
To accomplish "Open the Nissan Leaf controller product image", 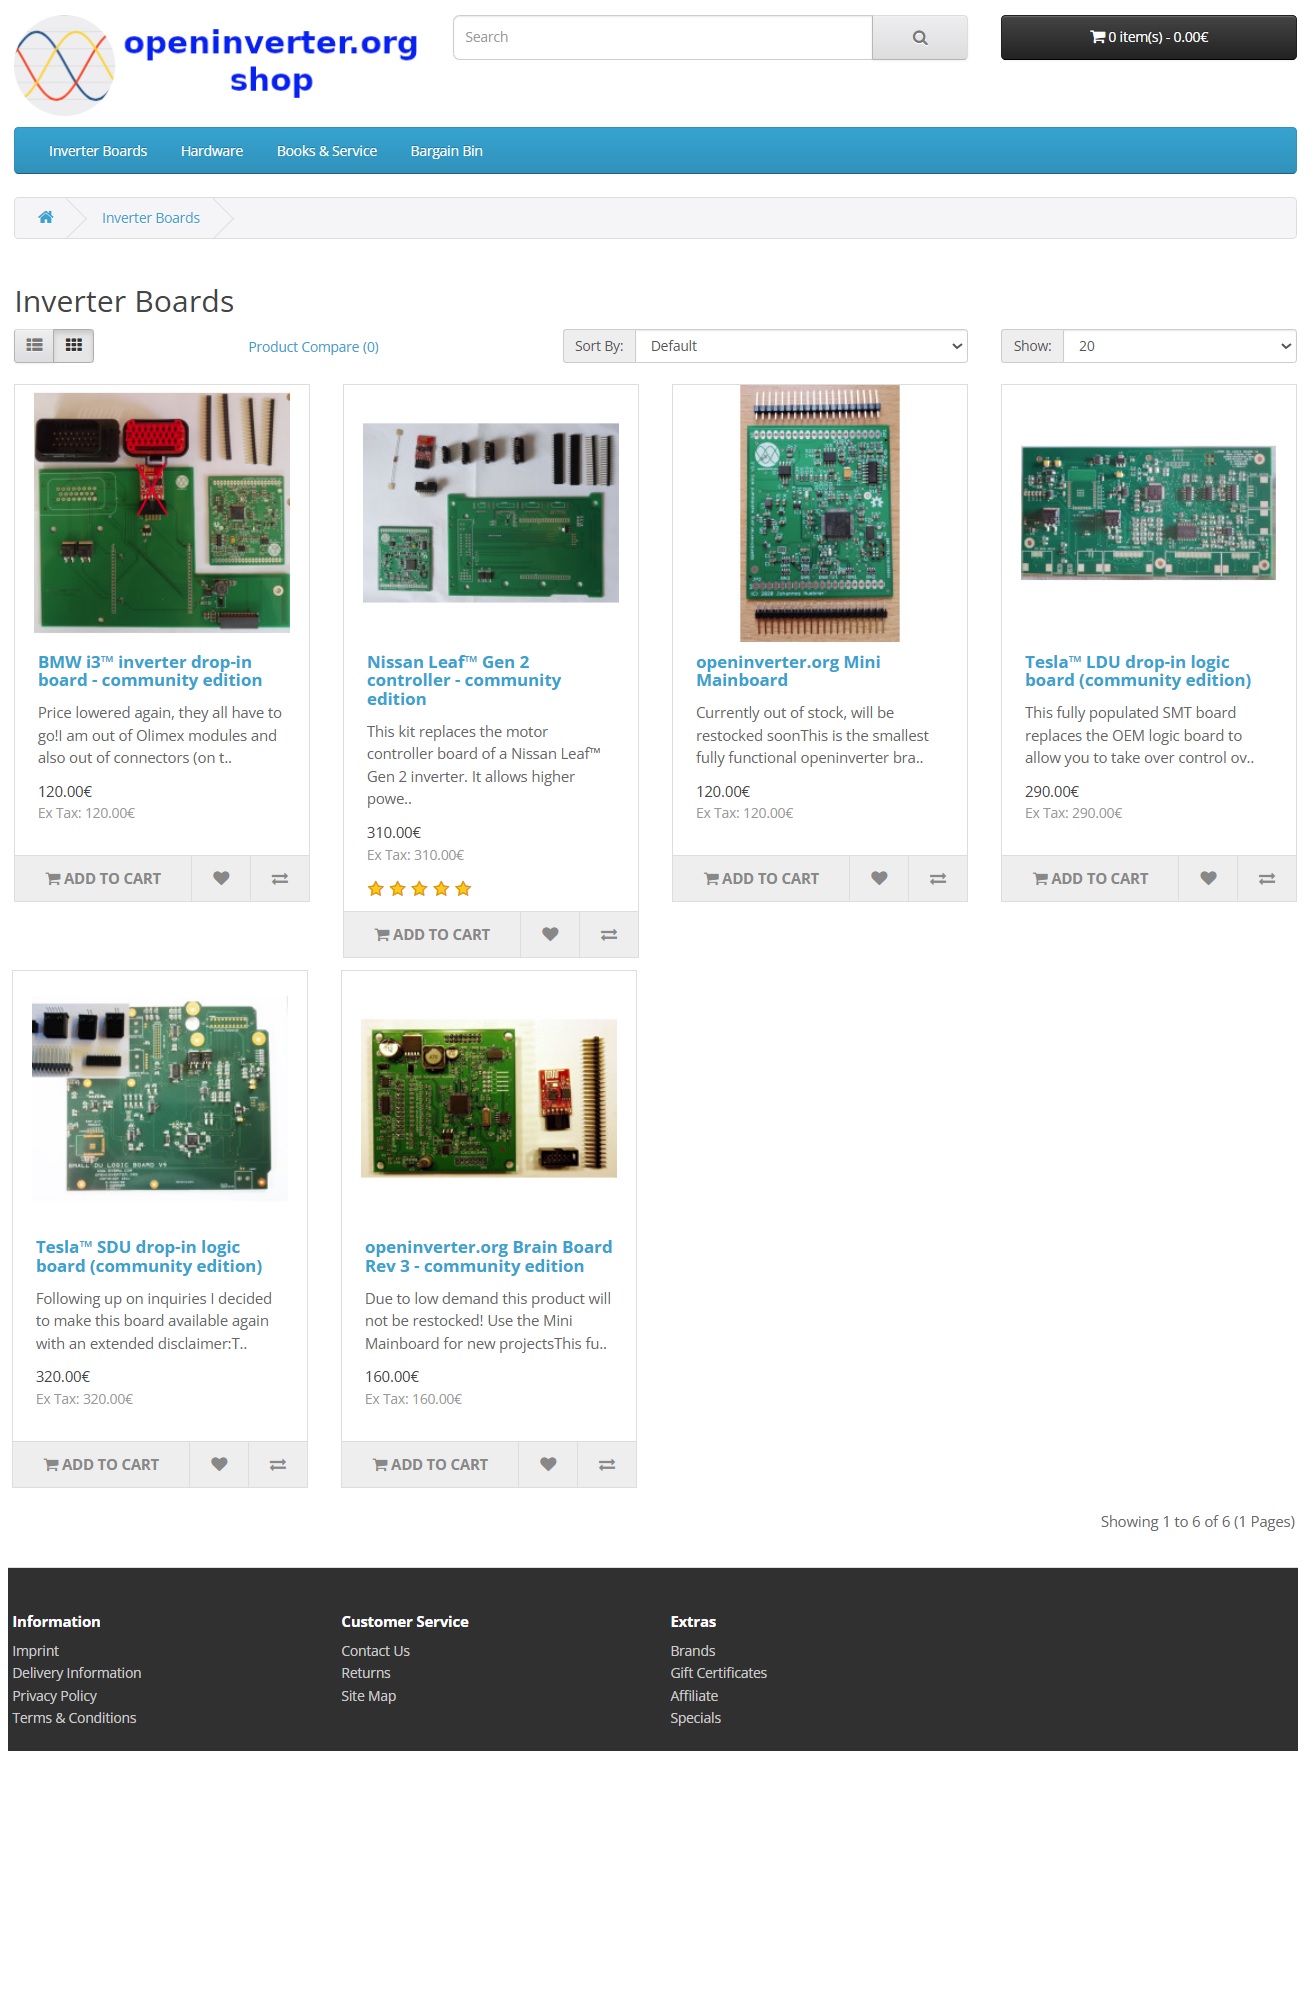I will (x=491, y=513).
